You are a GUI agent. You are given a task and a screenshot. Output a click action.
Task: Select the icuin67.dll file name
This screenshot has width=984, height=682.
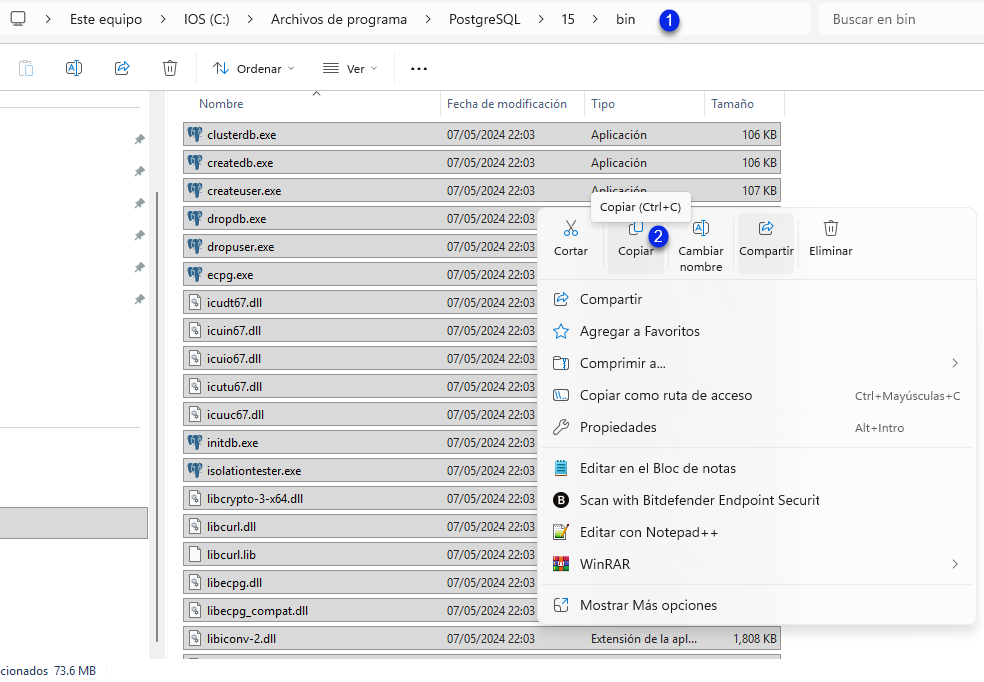click(234, 331)
